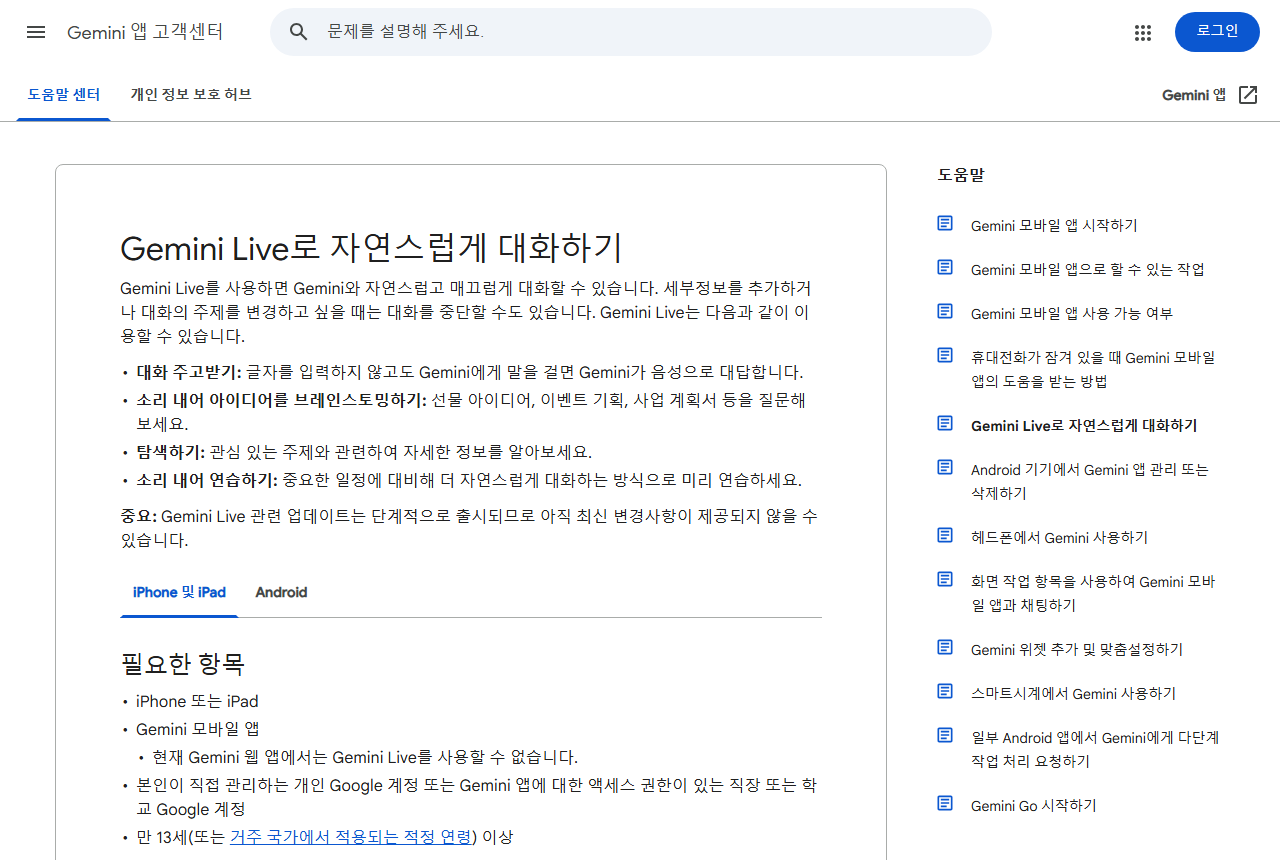The width and height of the screenshot is (1280, 860).
Task: Open 거주 국가에서 적용되는 적정 연령 link
Action: (x=350, y=837)
